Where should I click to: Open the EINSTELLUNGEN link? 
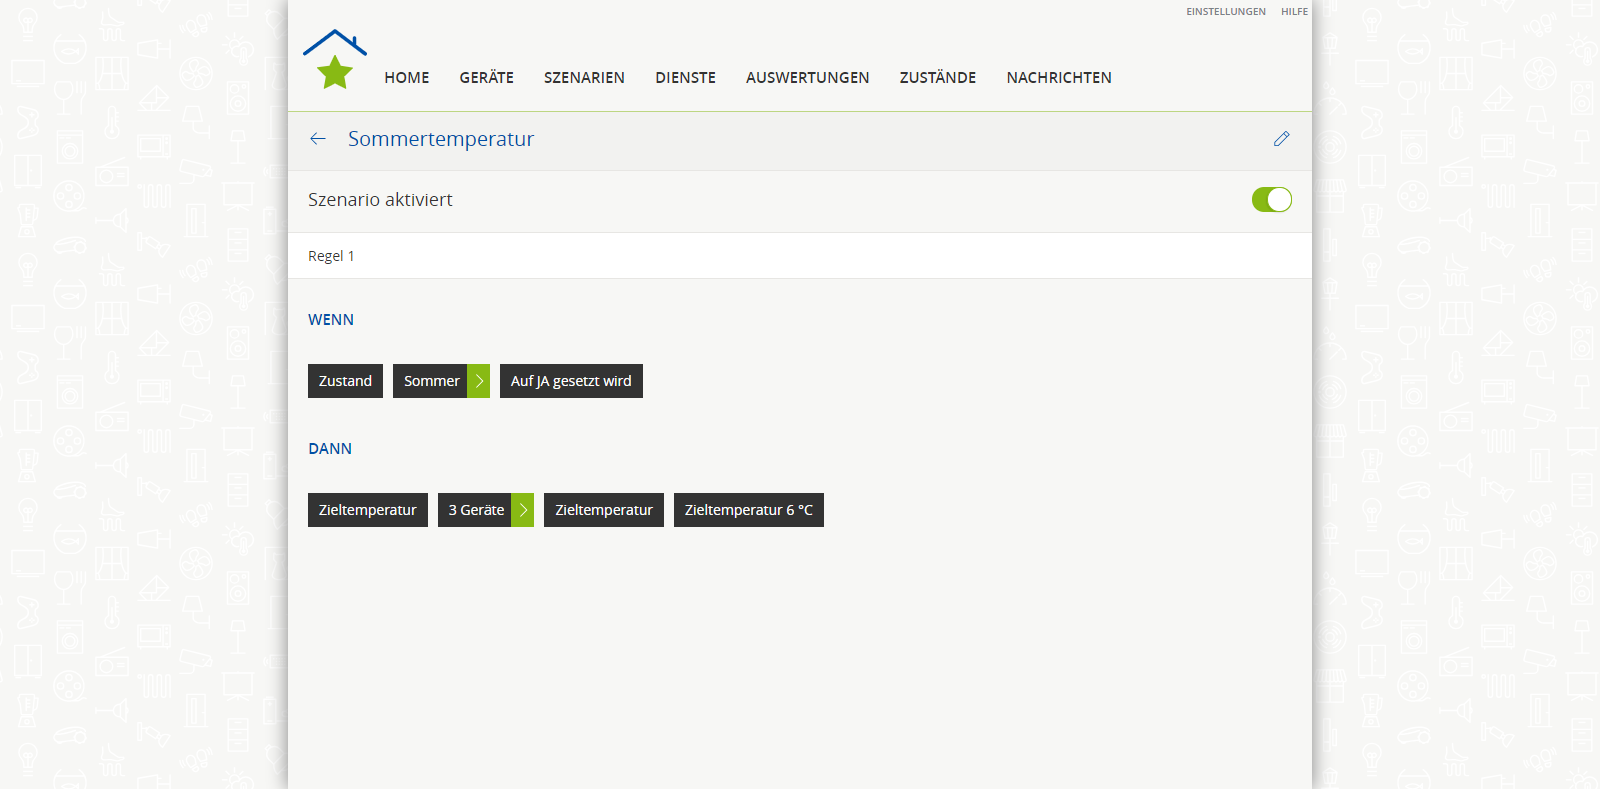click(x=1225, y=12)
